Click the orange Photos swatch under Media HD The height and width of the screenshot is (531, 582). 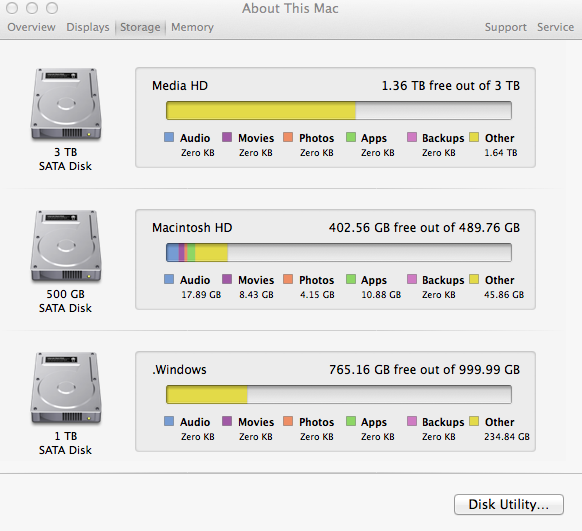coord(288,137)
